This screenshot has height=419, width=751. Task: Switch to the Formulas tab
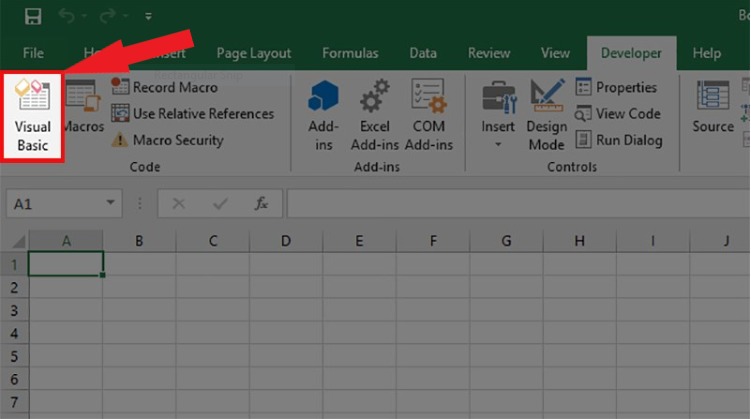click(350, 53)
